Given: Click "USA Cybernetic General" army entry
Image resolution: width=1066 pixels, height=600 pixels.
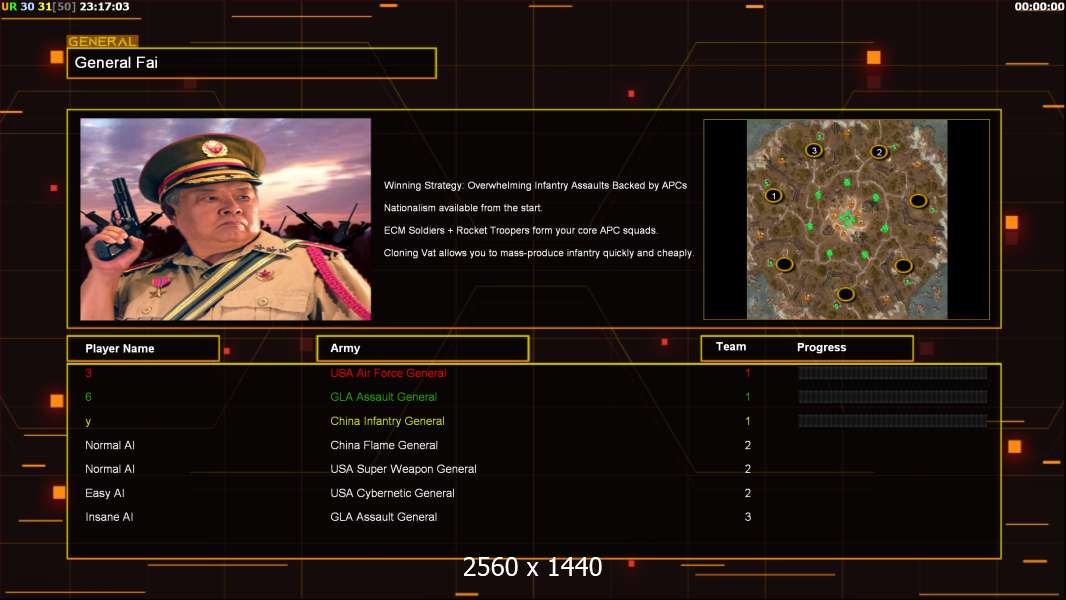Looking at the screenshot, I should point(392,493).
